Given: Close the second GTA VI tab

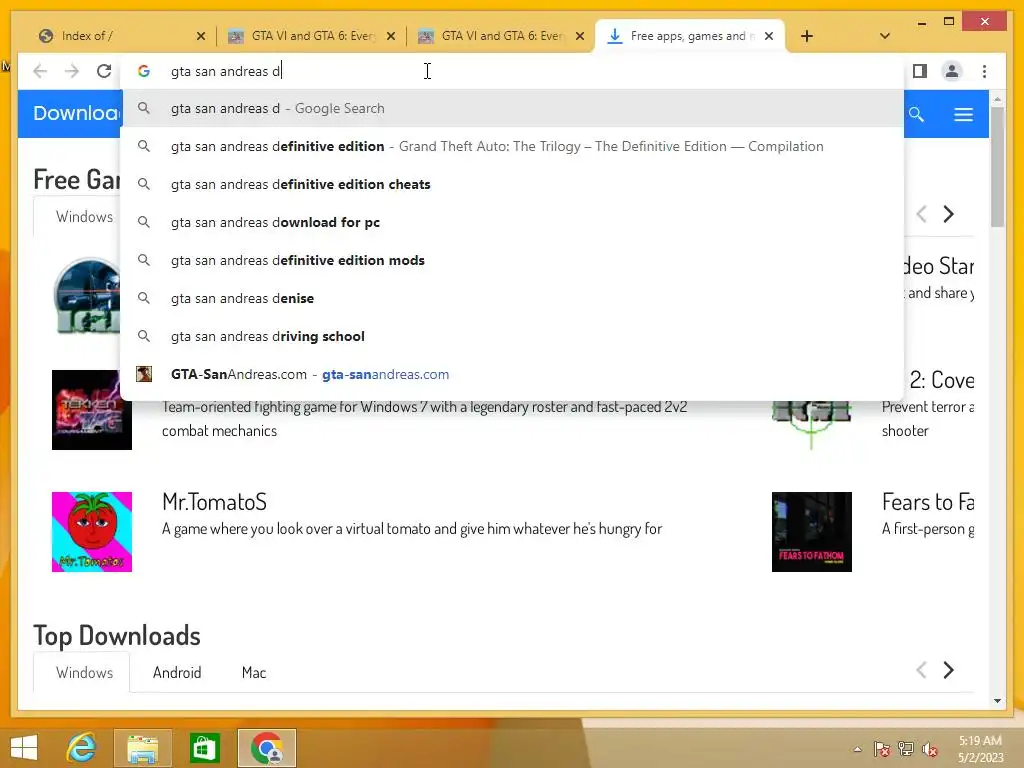Looking at the screenshot, I should [580, 36].
